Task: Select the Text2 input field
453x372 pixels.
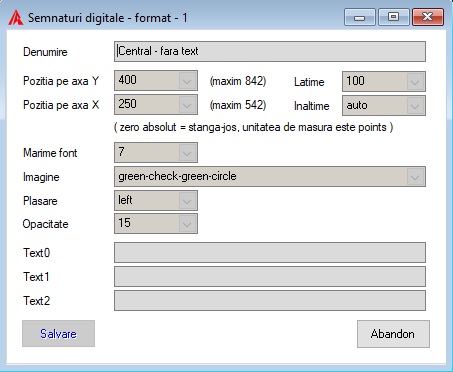Action: pyautogui.click(x=270, y=300)
